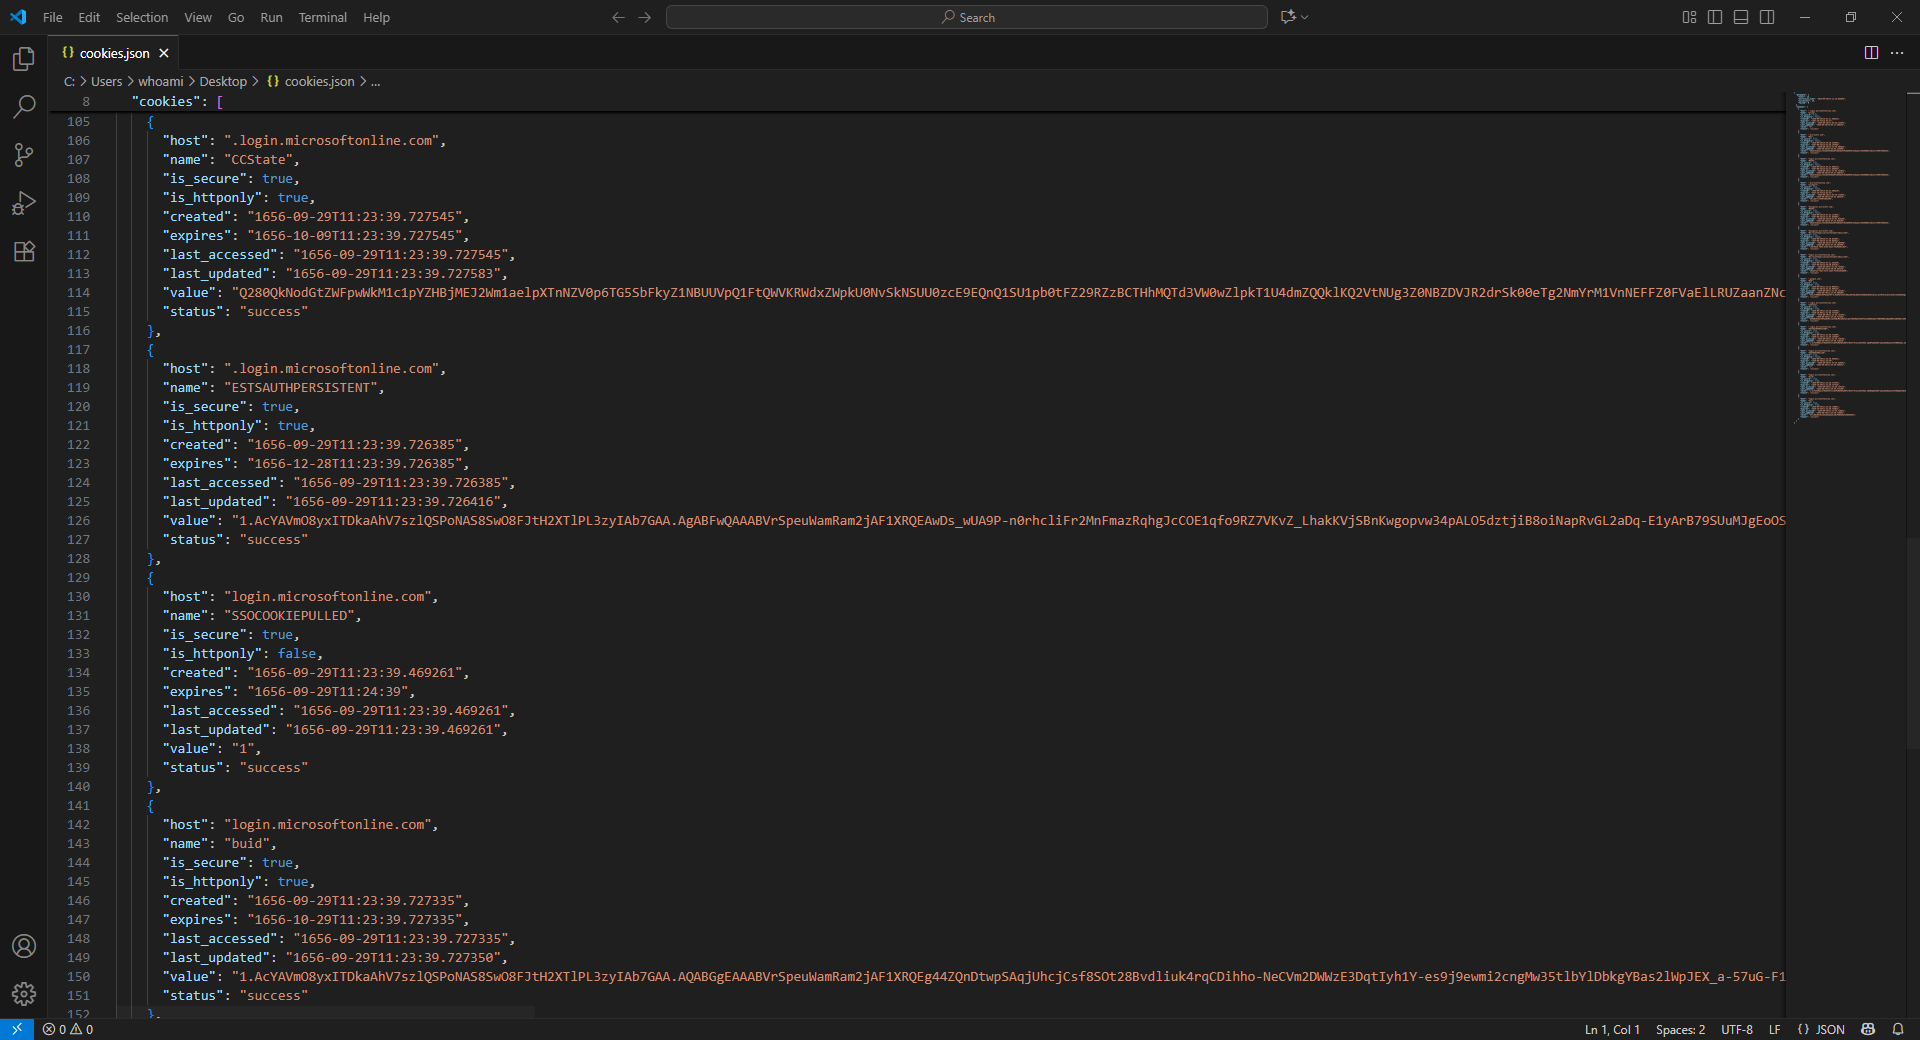Open the Edit menu

(x=89, y=17)
